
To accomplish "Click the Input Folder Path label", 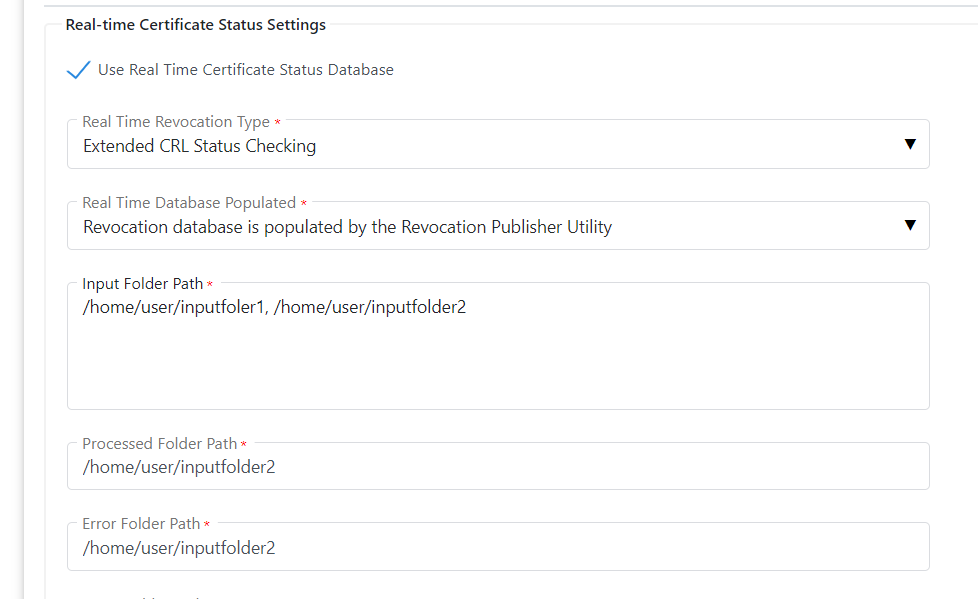I will (x=142, y=284).
